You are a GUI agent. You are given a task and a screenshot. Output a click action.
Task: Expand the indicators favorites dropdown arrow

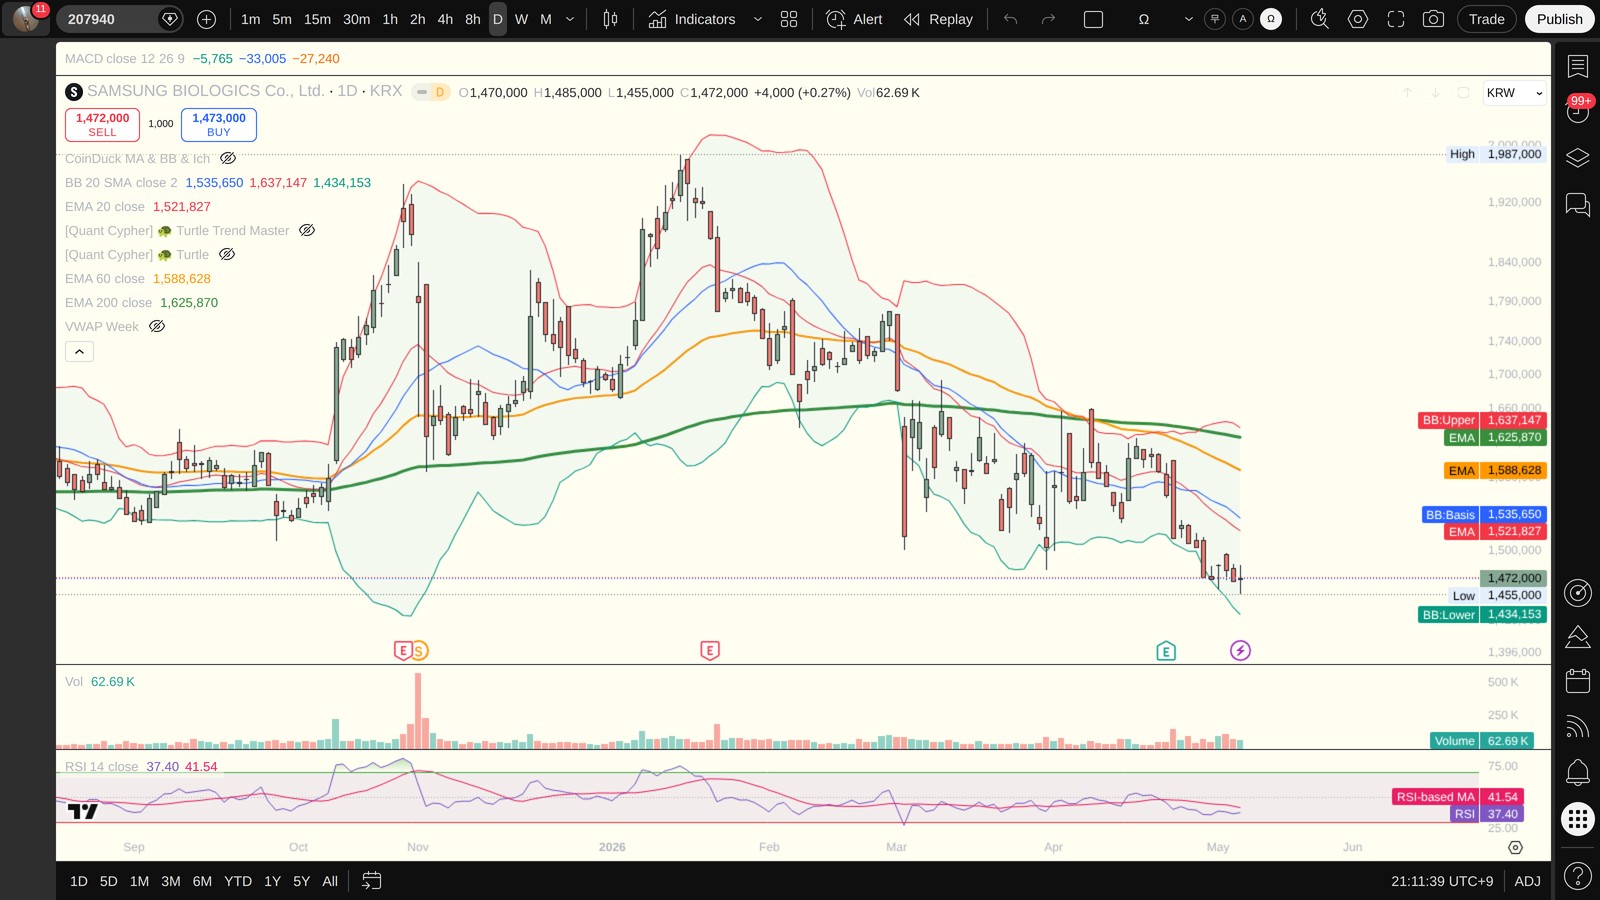[757, 19]
